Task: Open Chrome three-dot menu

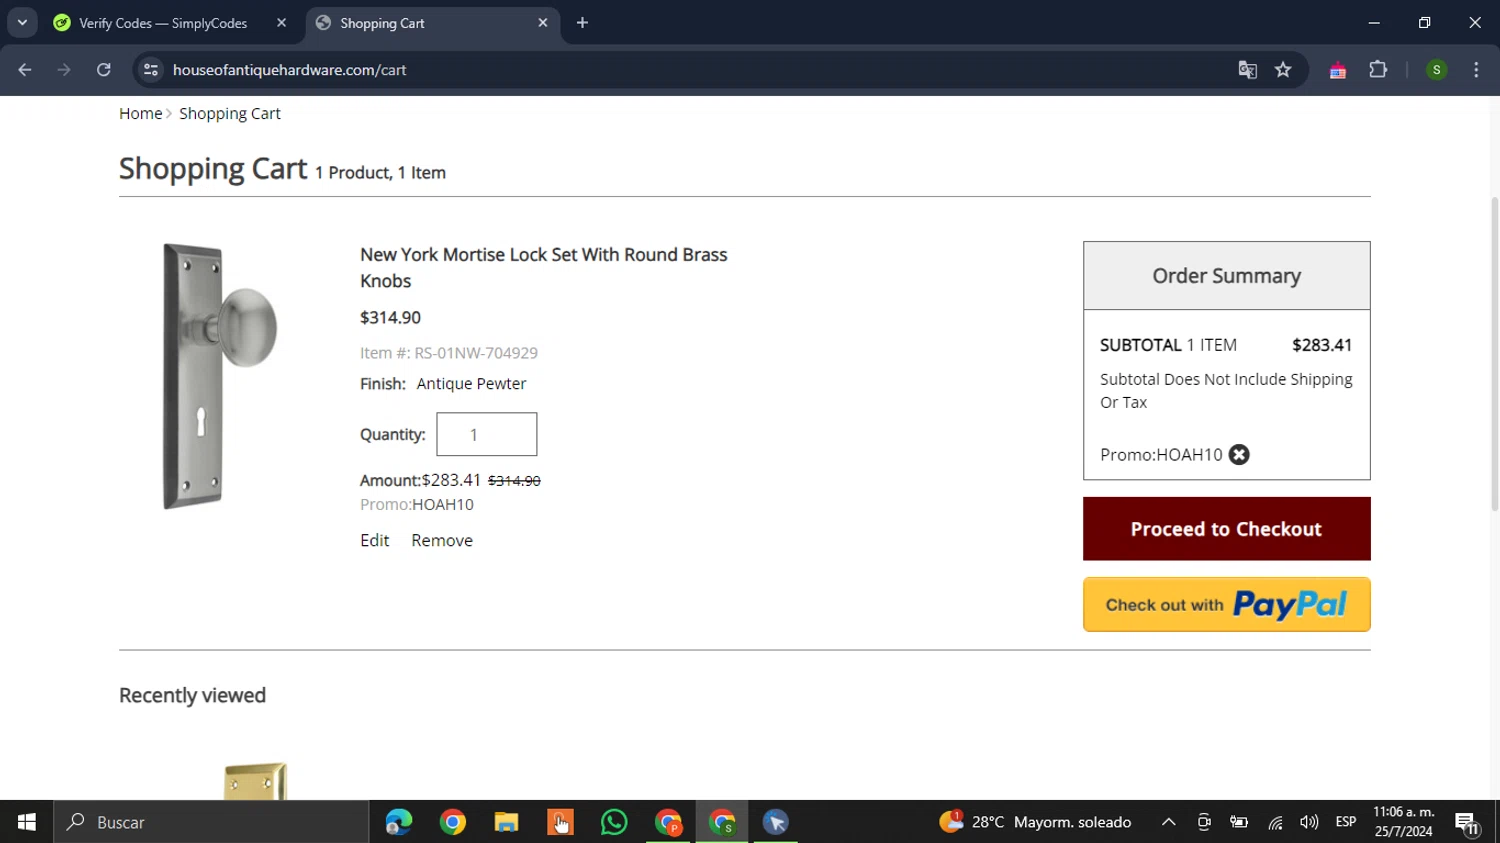Action: [1476, 70]
